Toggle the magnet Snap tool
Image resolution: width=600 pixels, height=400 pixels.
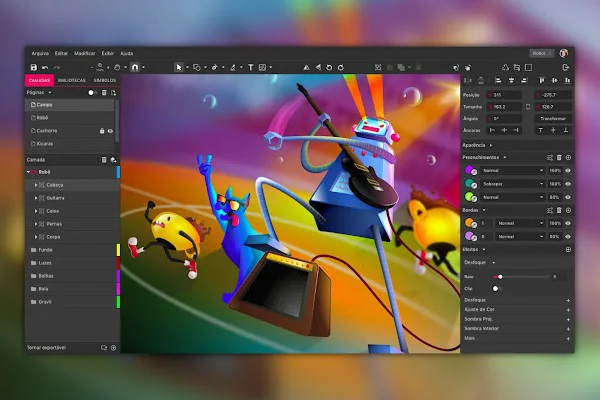(135, 67)
